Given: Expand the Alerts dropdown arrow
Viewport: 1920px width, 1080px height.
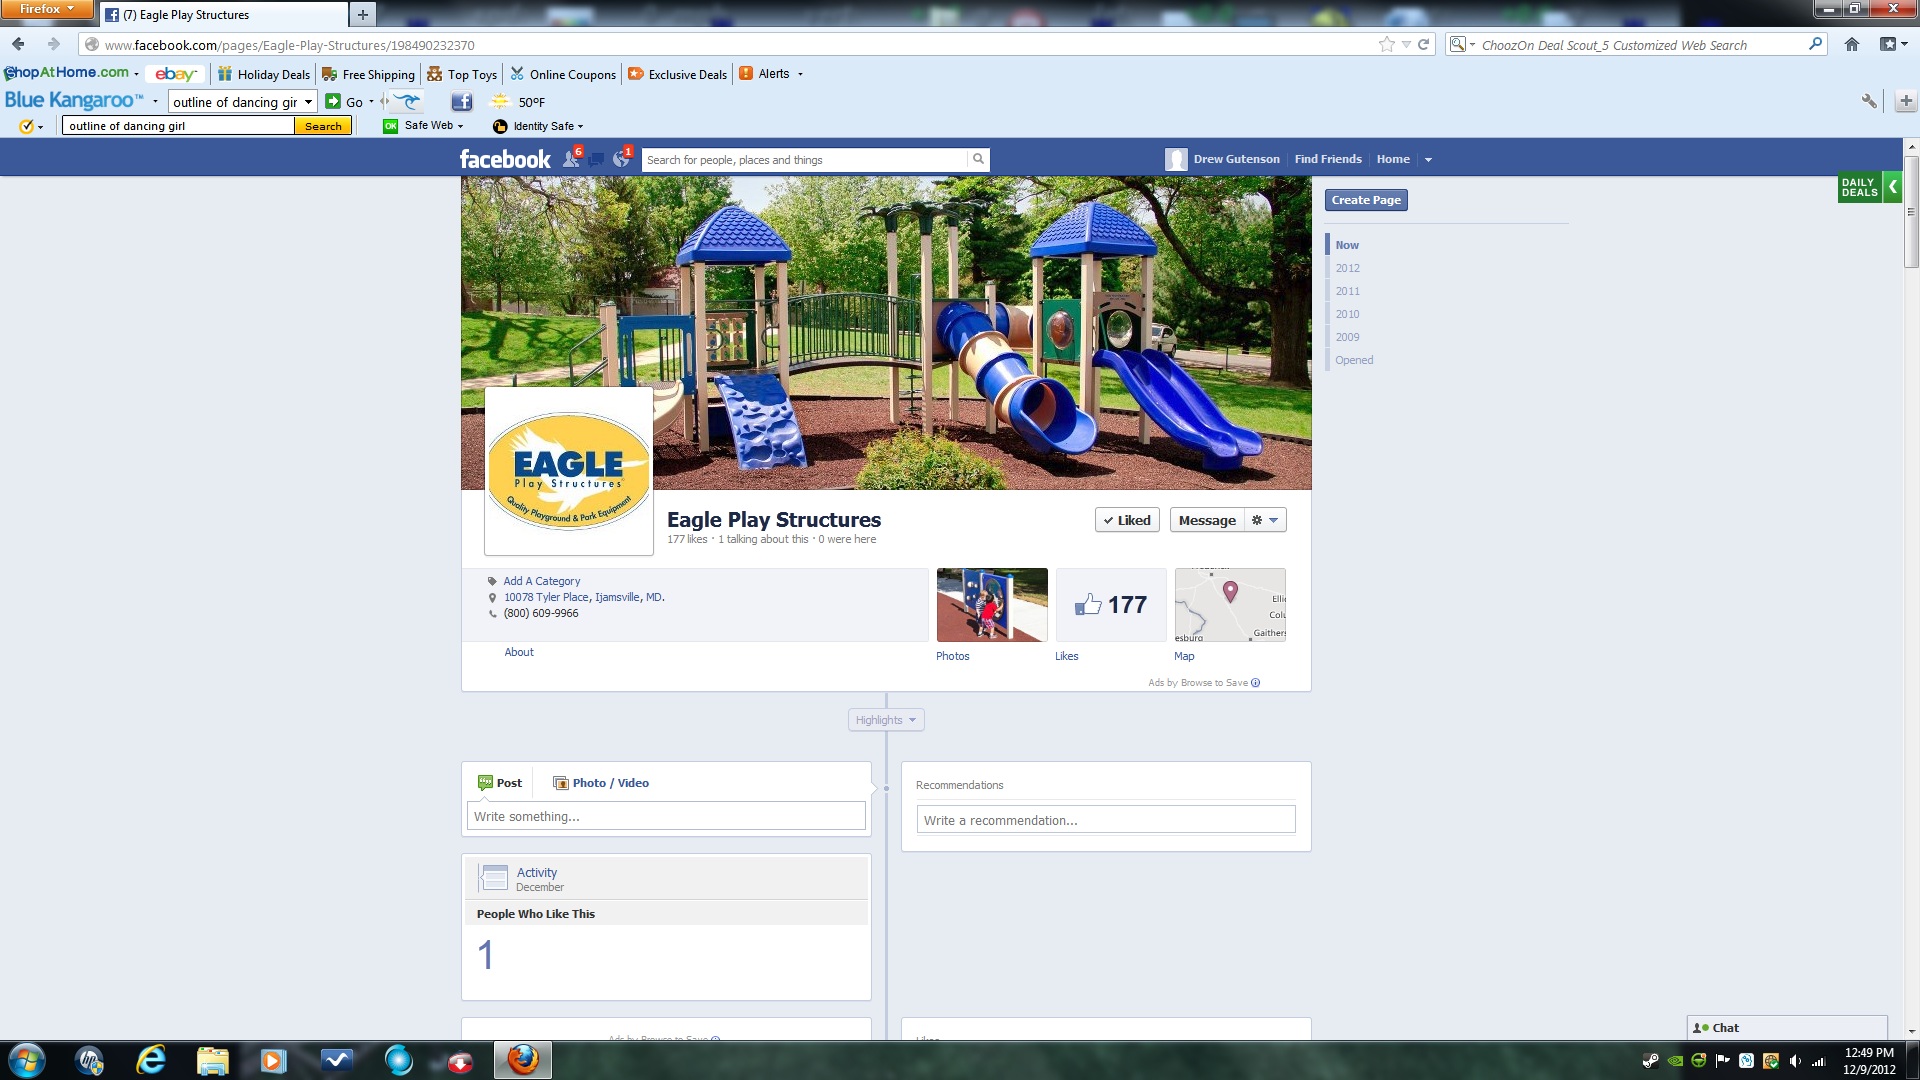Looking at the screenshot, I should pos(800,74).
